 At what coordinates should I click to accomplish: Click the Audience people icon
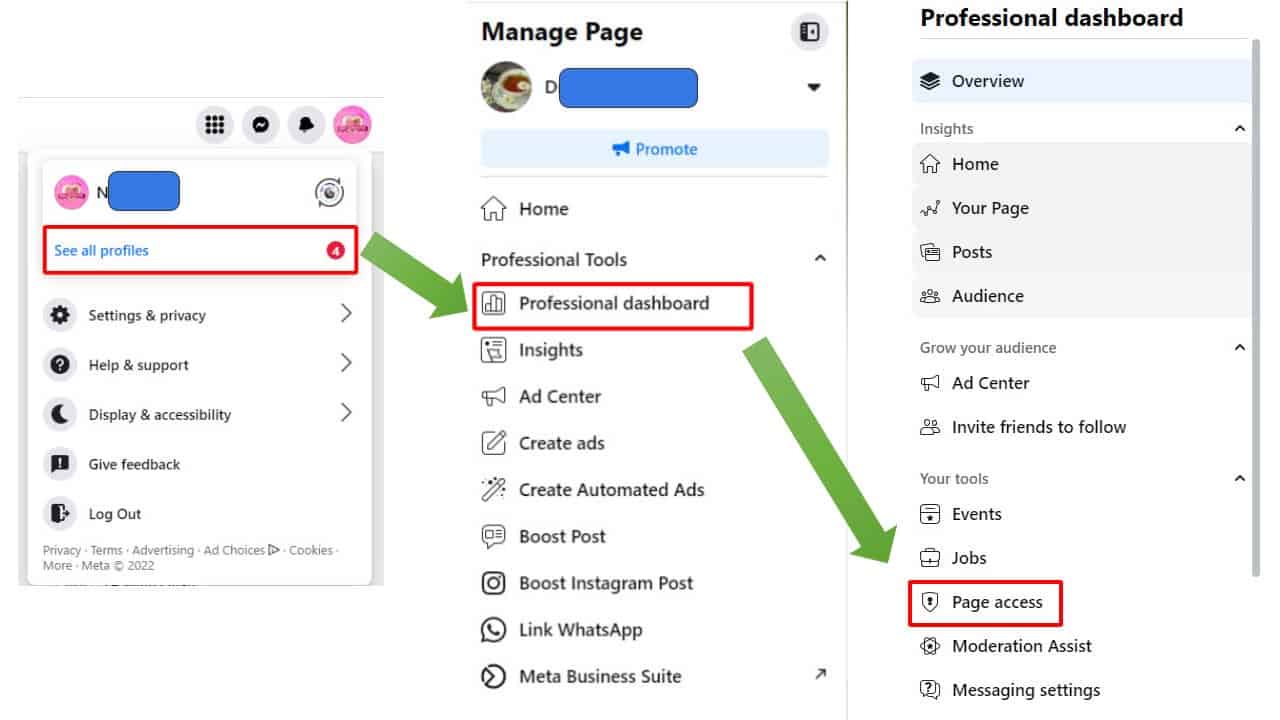(x=930, y=296)
